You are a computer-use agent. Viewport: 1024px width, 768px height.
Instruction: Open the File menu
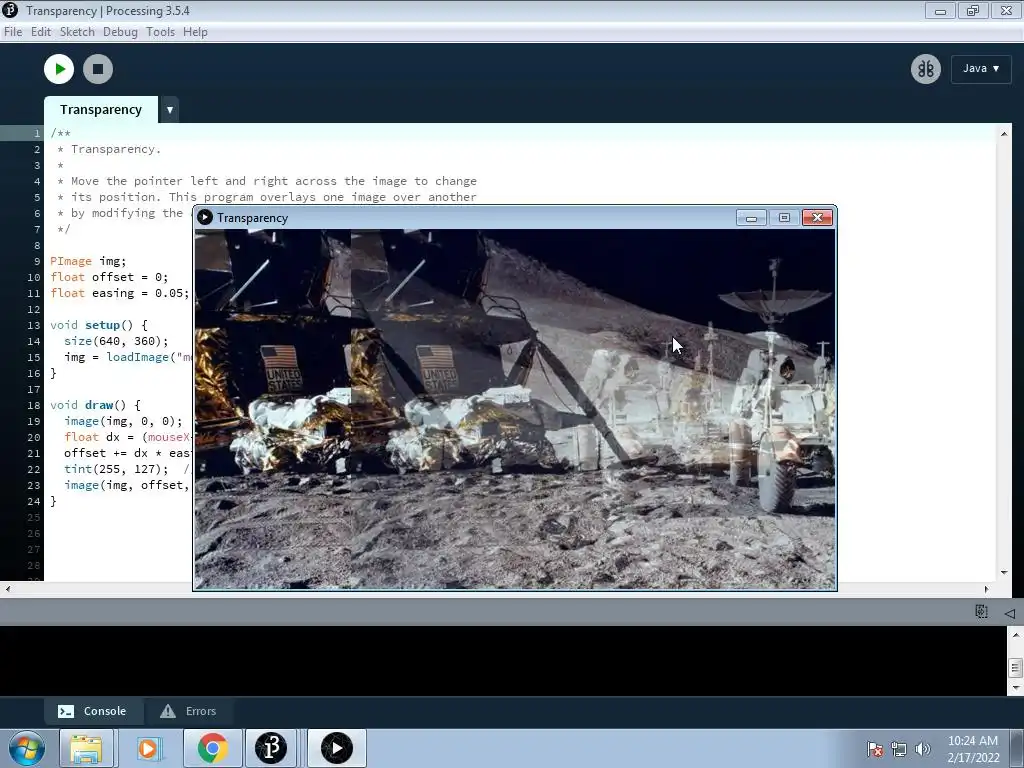tap(13, 32)
